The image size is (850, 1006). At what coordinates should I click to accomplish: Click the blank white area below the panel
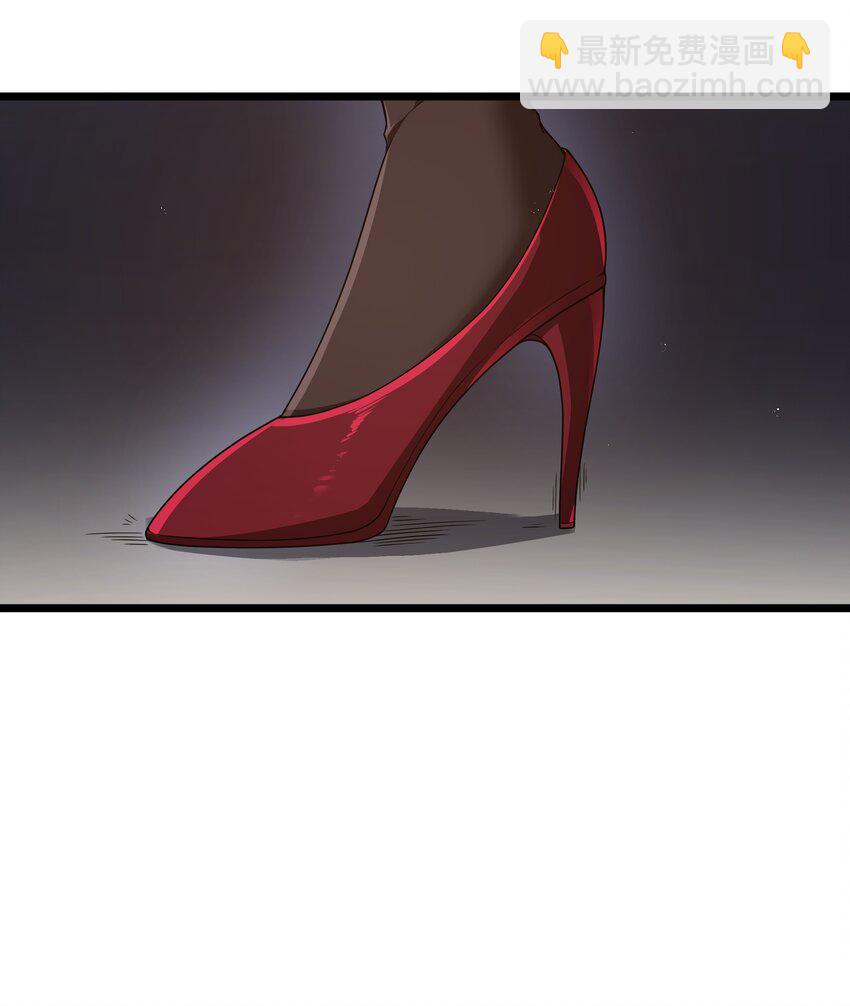pos(425,800)
